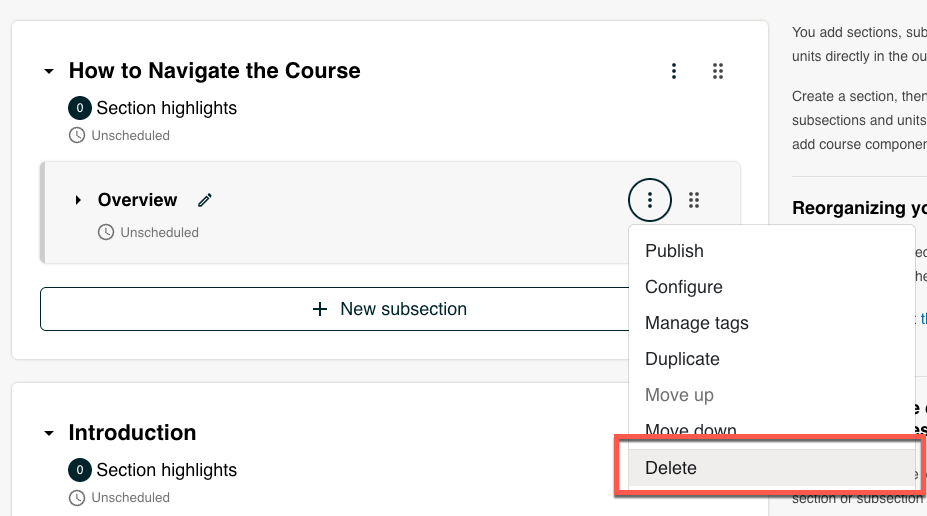This screenshot has width=927, height=516.
Task: Collapse the How to Navigate the Course section
Action: click(x=49, y=72)
